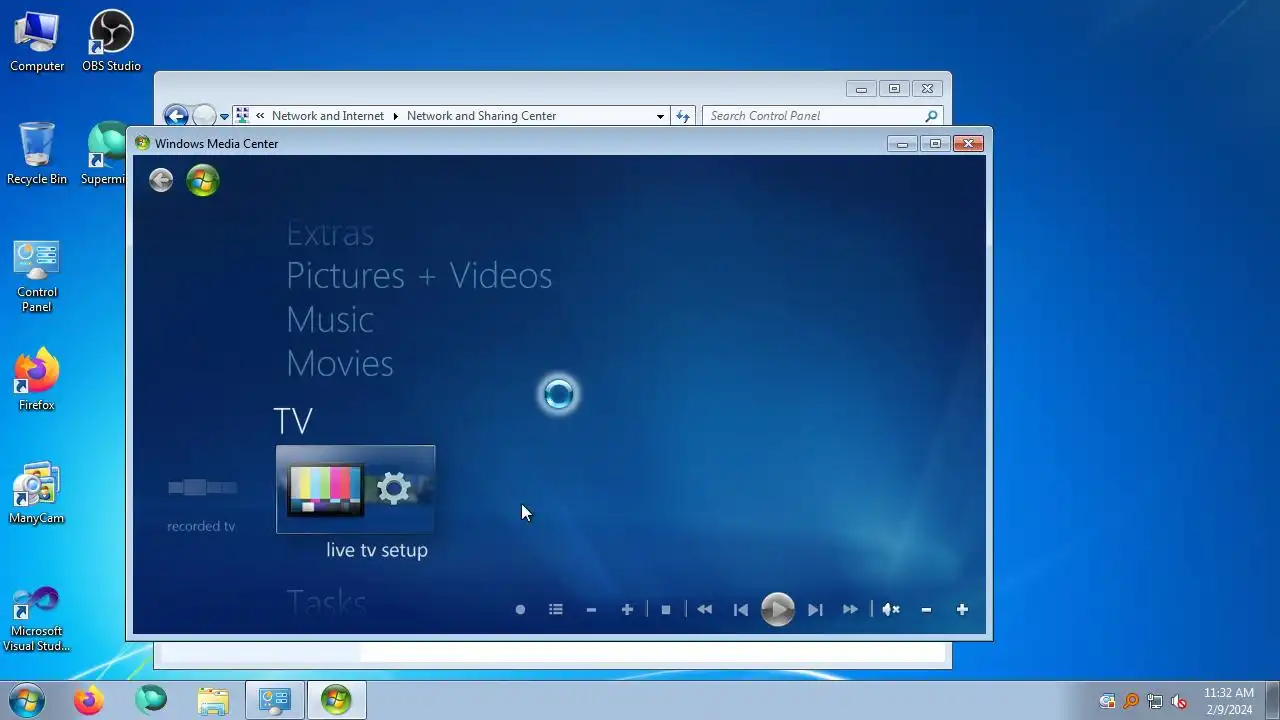Select the Music menu entry
The width and height of the screenshot is (1280, 720).
click(330, 320)
